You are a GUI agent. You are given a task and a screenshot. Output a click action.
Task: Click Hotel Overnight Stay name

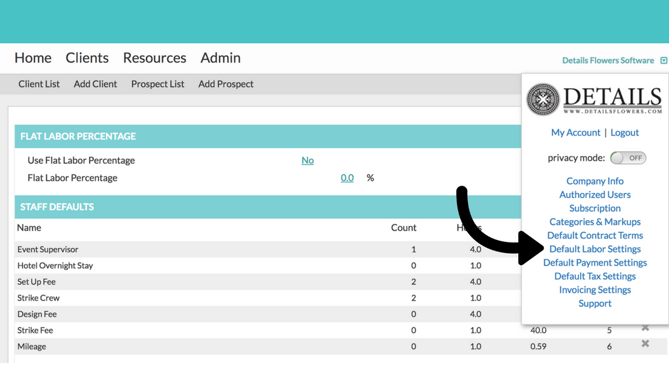click(x=55, y=265)
